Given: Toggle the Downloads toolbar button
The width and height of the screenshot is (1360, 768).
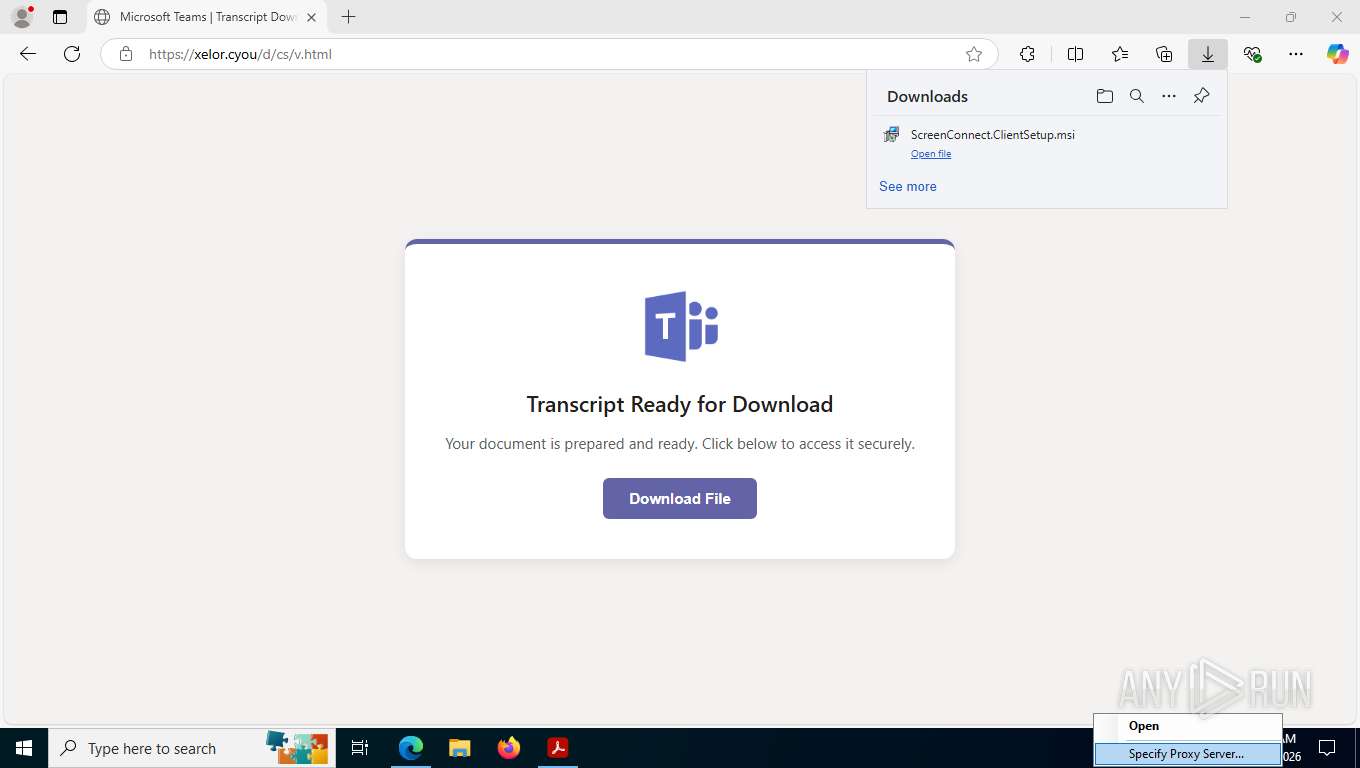Looking at the screenshot, I should [1208, 54].
